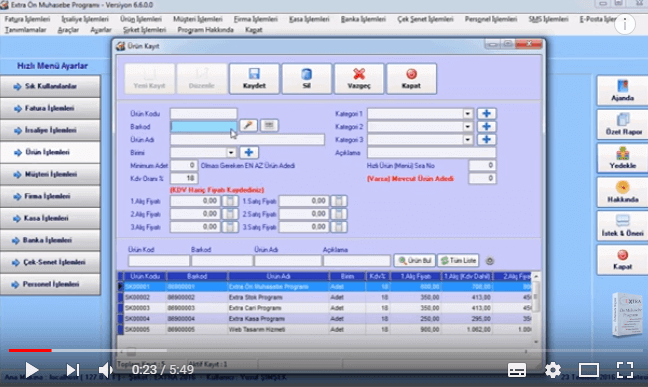Open the Tanımlamalar menu
Screen dimensions: 648x387
[25, 30]
